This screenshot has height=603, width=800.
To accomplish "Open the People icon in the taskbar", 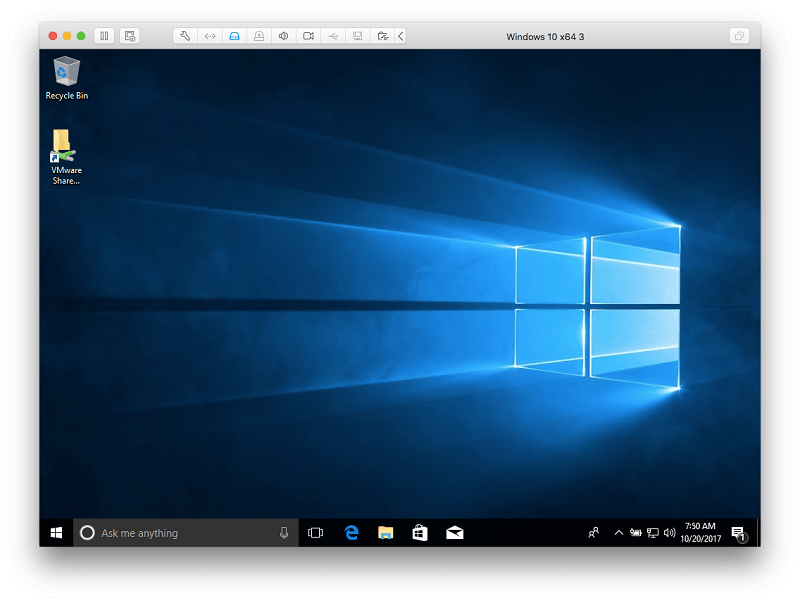I will pyautogui.click(x=593, y=533).
